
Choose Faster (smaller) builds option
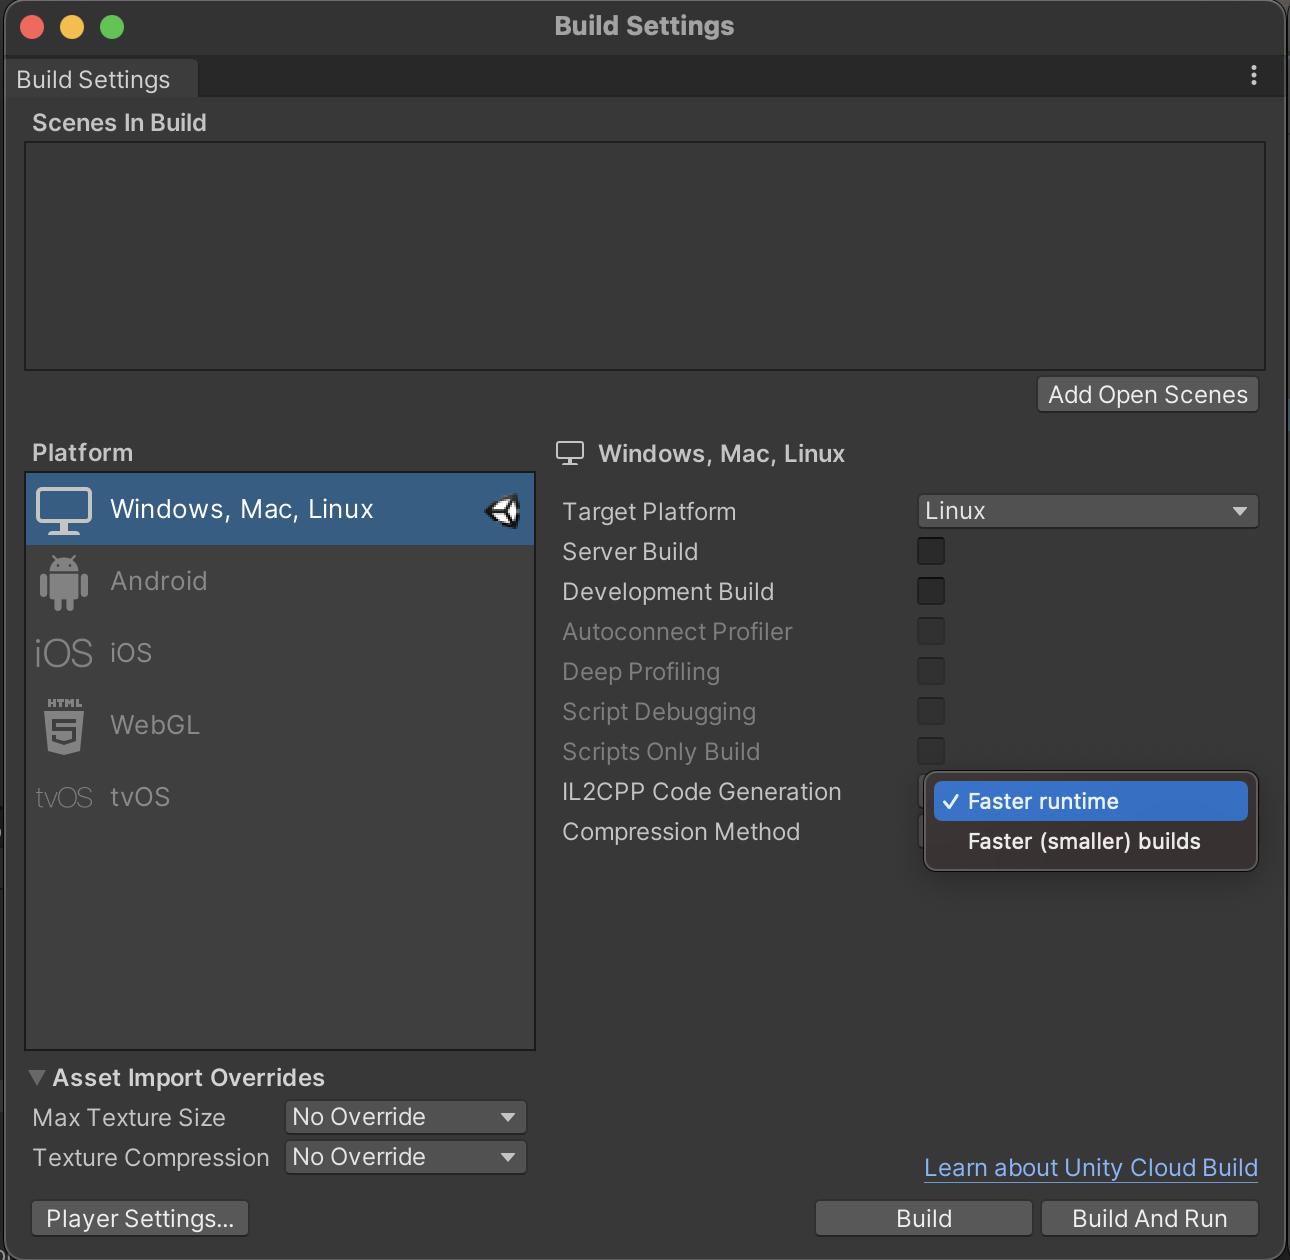pyautogui.click(x=1084, y=842)
